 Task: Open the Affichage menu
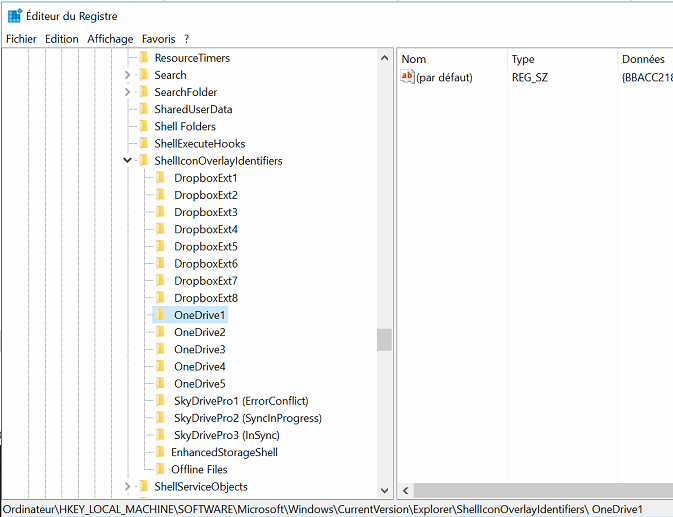tap(110, 39)
